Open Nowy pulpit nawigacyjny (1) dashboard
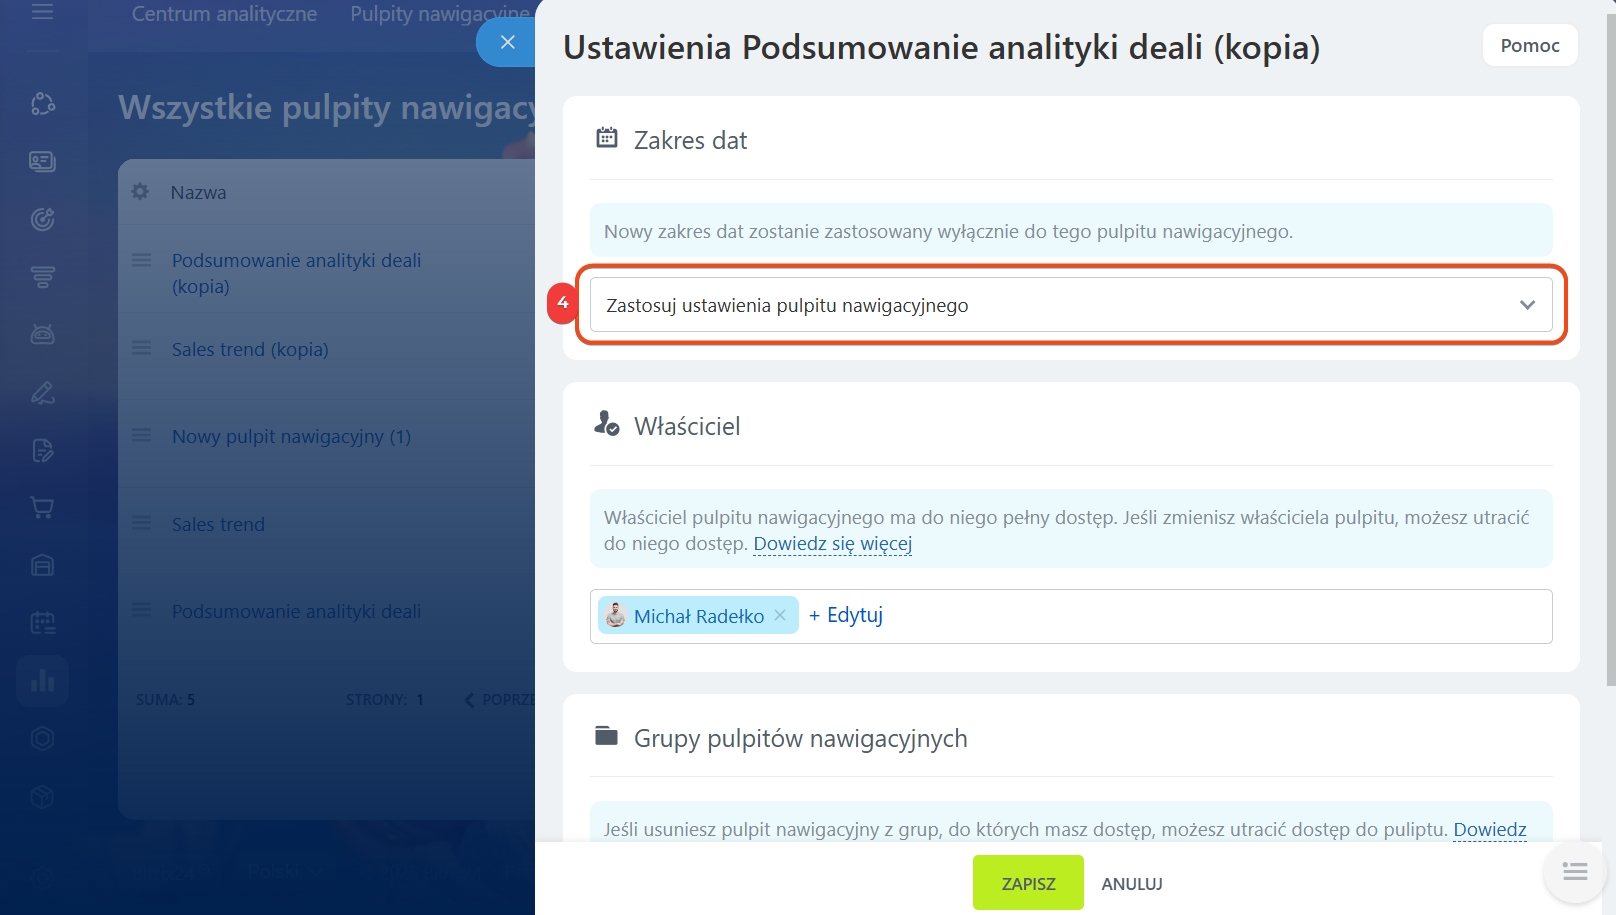Screen dimensions: 1616x915 tap(291, 436)
